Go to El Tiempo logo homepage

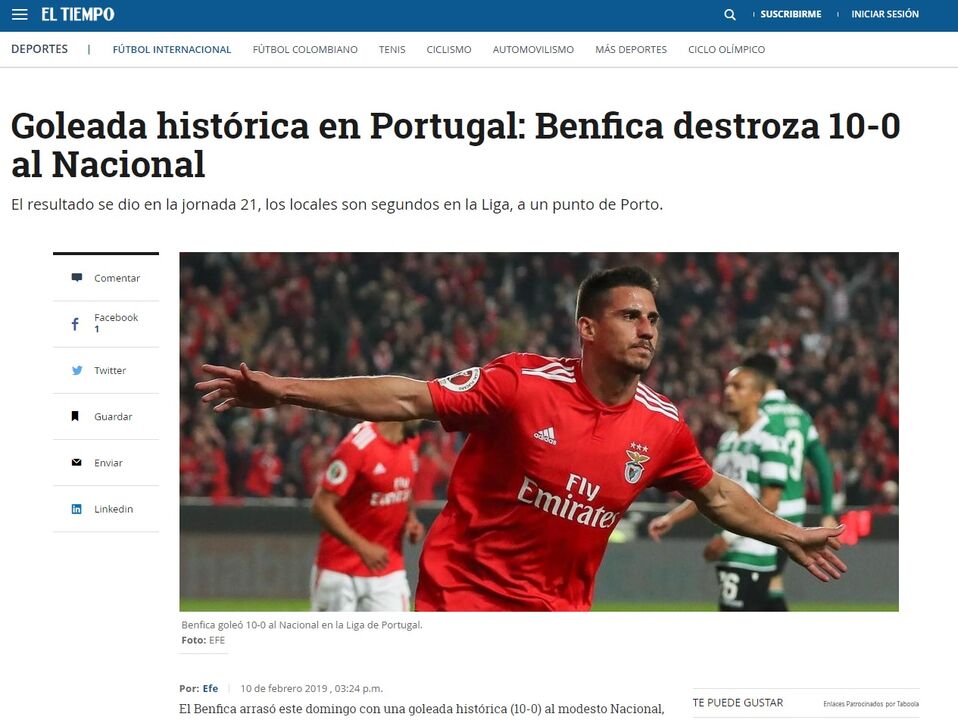click(x=78, y=14)
